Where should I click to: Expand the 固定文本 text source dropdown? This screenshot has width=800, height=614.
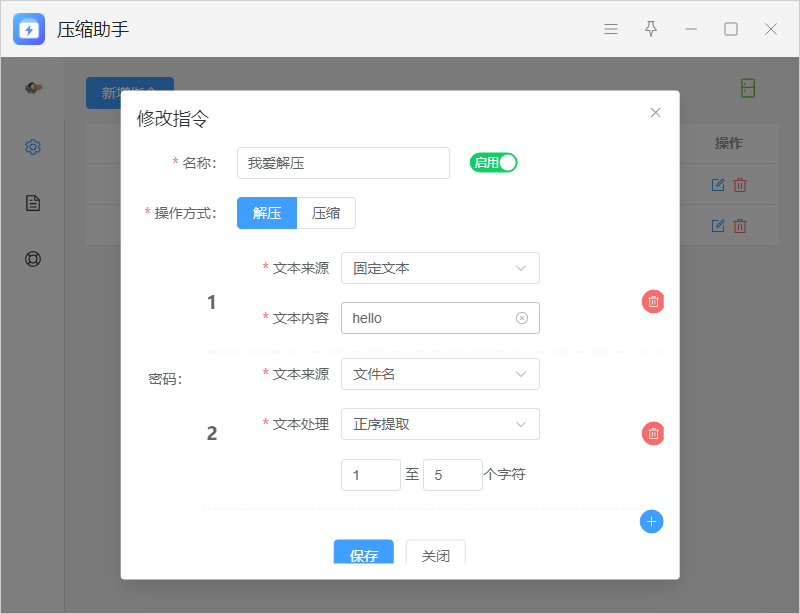[x=440, y=268]
